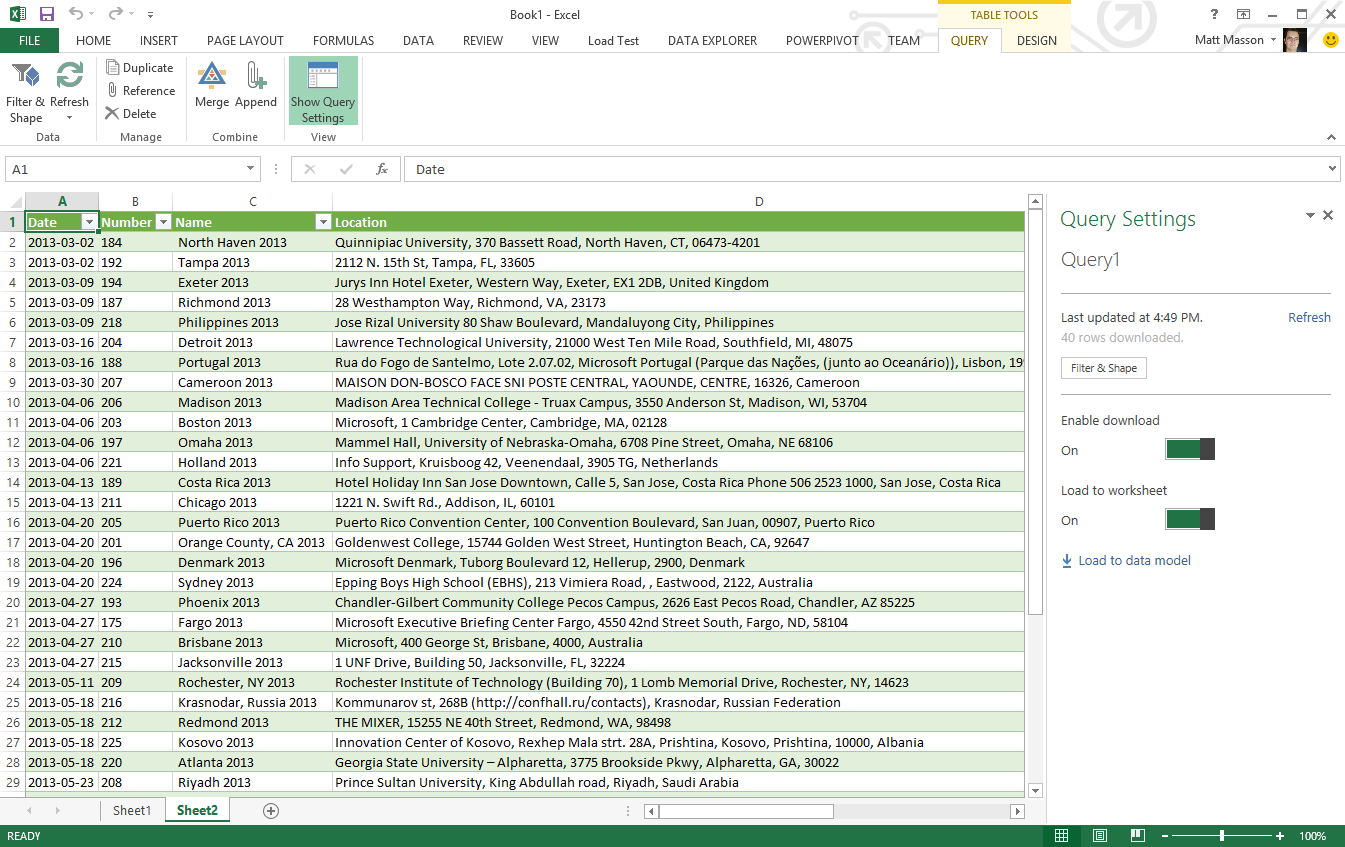The image size is (1345, 847).
Task: Click the 100% zoom level
Action: point(1313,836)
